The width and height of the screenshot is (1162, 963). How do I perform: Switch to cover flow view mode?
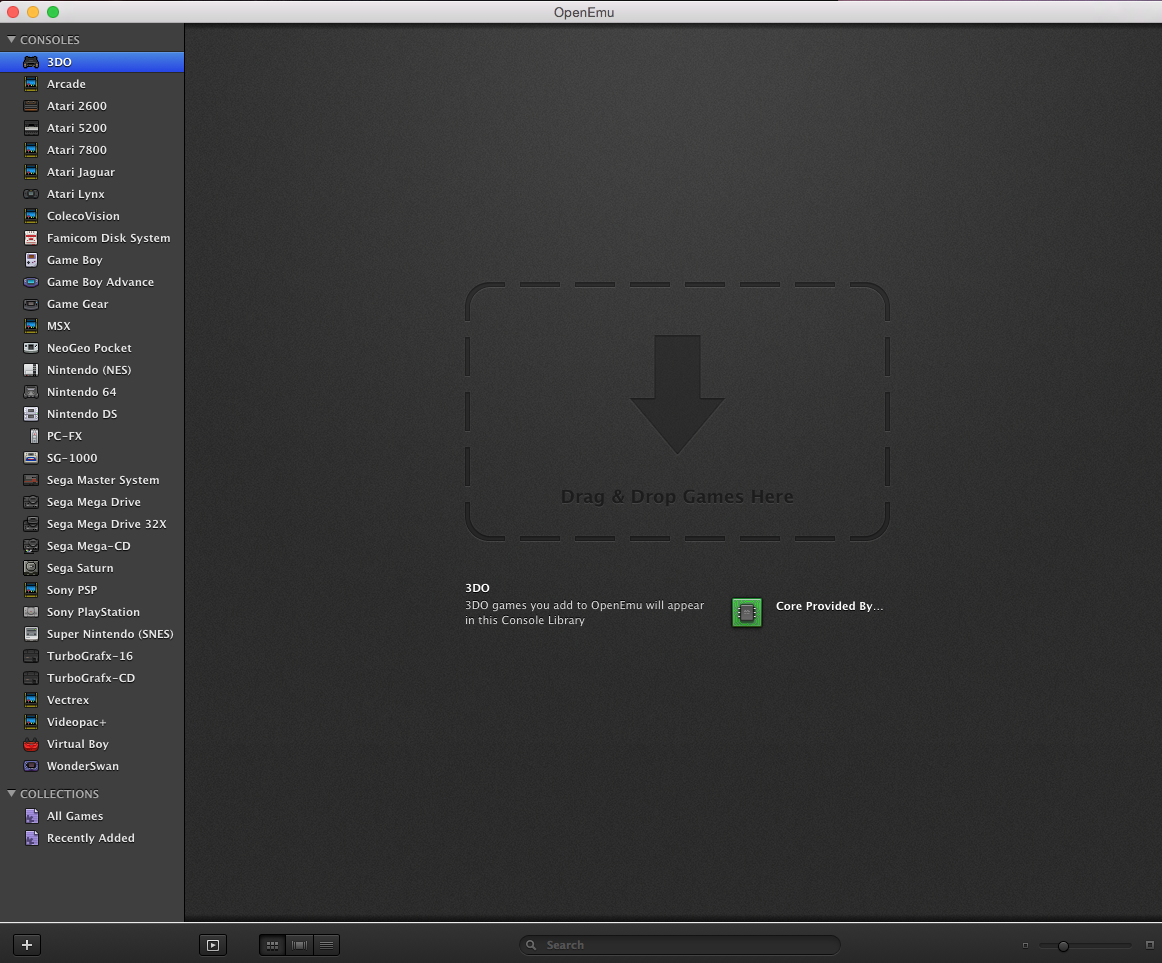pyautogui.click(x=299, y=944)
